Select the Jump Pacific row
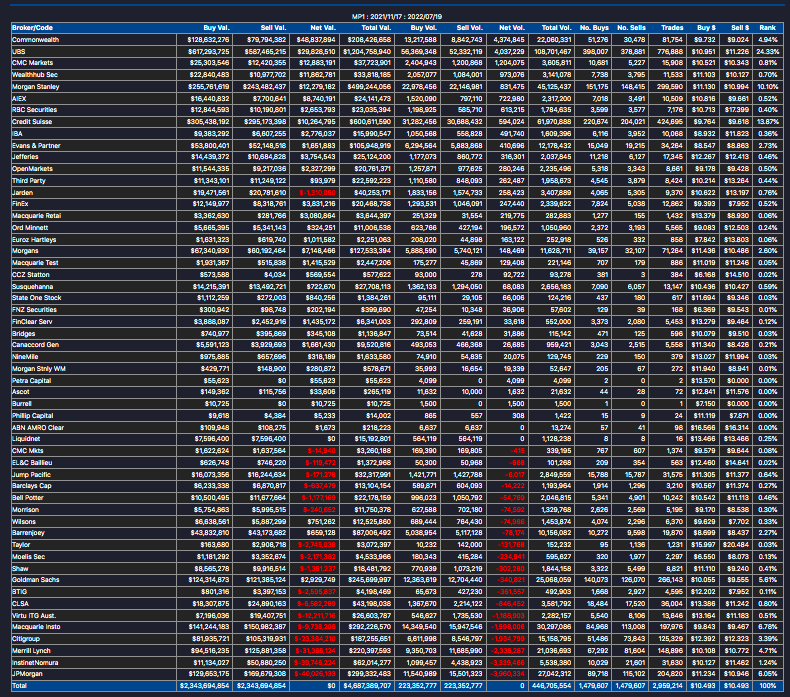This screenshot has width=790, height=697. tap(397, 475)
